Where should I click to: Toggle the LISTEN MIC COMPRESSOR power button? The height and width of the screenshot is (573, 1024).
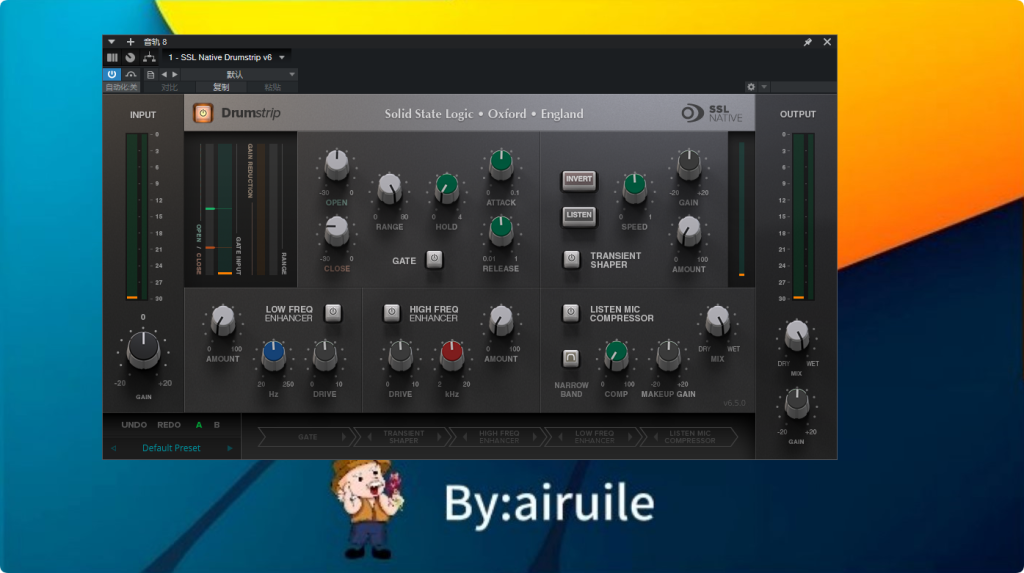coord(571,313)
